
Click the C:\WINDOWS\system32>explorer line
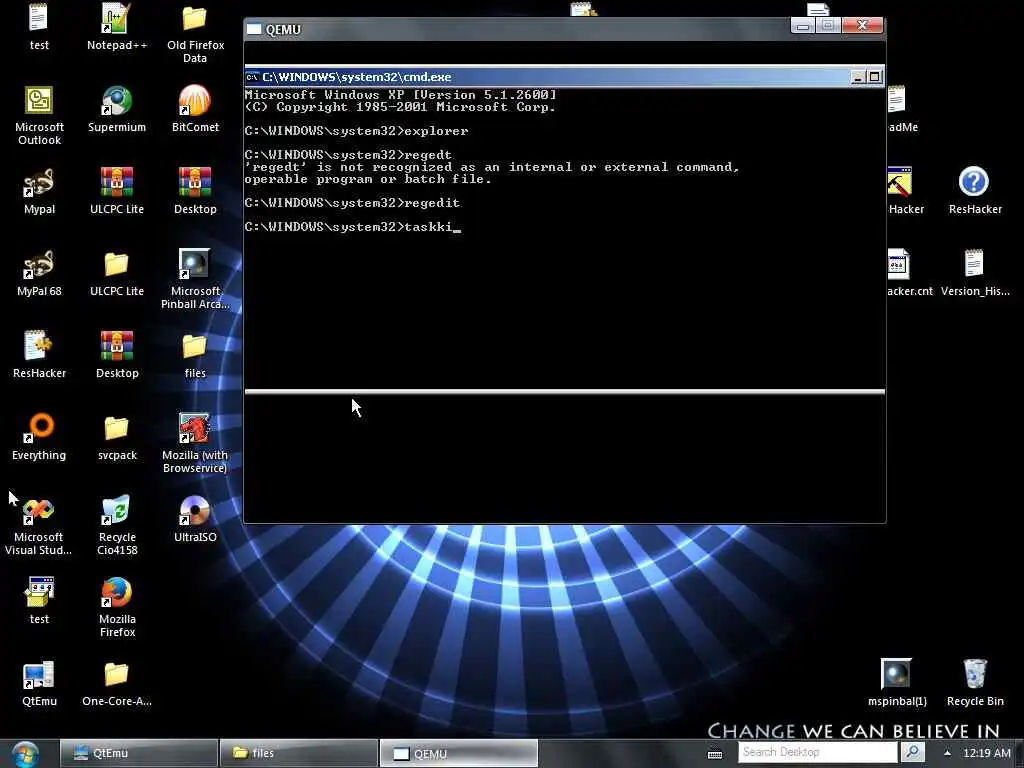coord(357,131)
